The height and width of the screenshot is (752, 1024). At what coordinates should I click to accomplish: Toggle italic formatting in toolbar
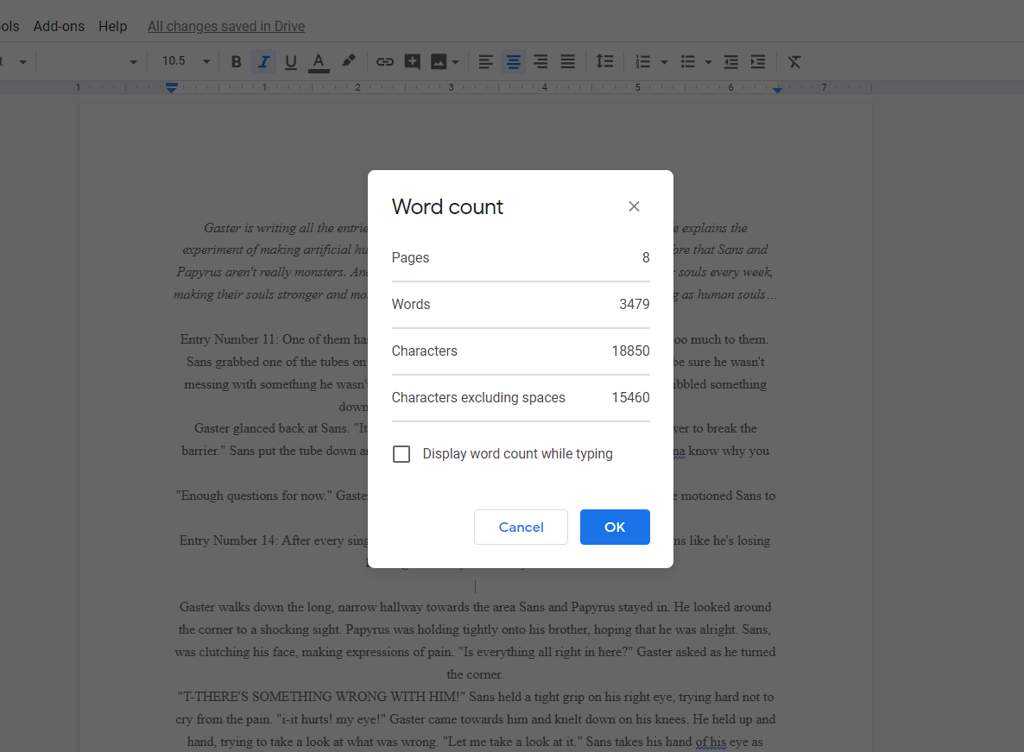(x=263, y=62)
